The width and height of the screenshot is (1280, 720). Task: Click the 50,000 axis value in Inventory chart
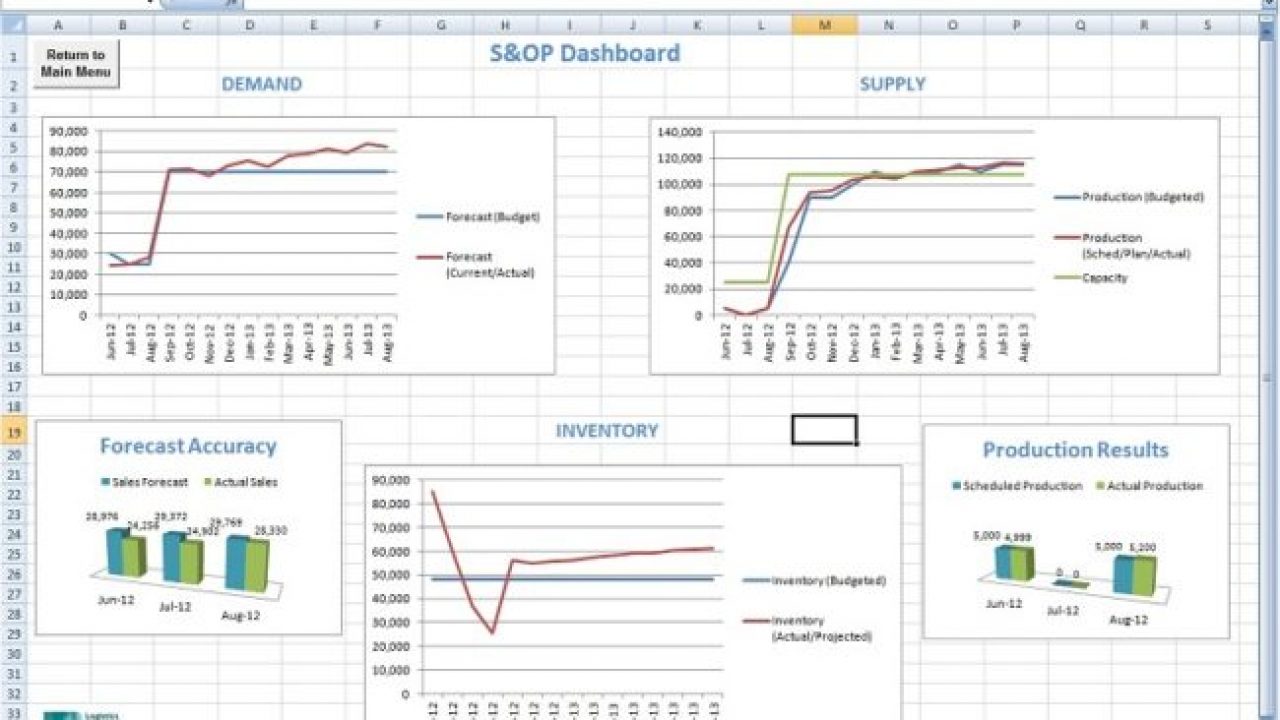[391, 575]
